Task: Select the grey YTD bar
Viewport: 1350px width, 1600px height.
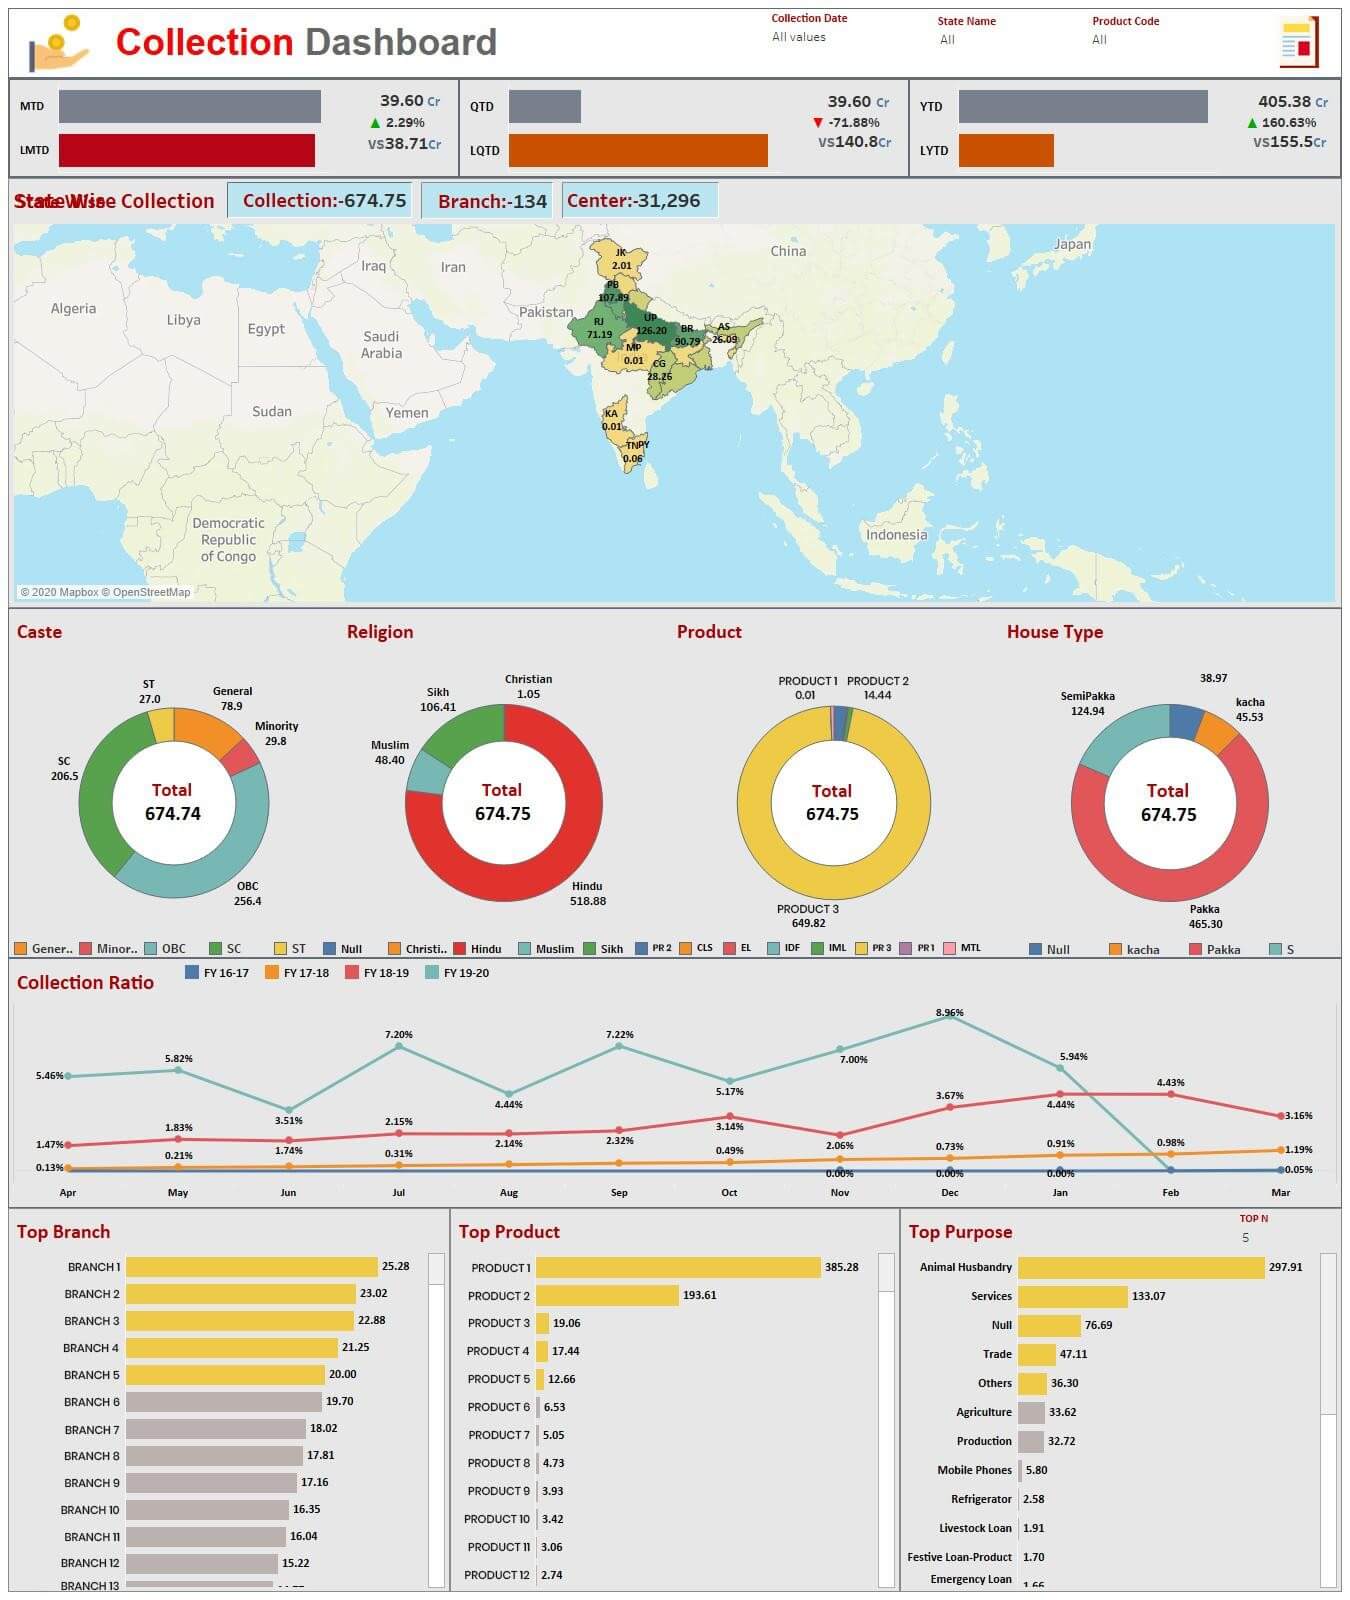Action: click(1083, 107)
